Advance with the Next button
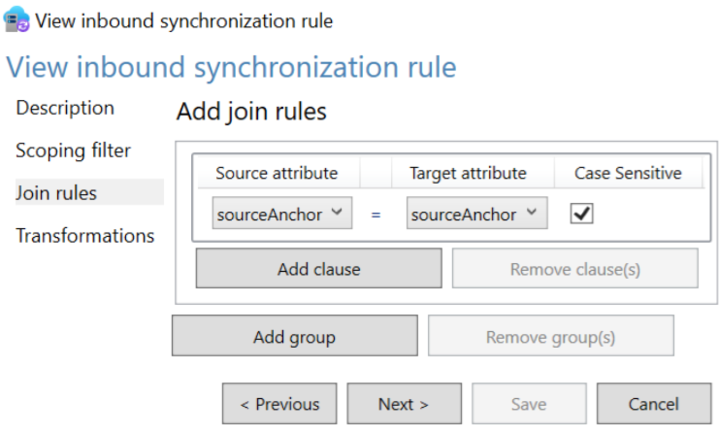Screen dimensions: 719x435 click(x=403, y=404)
